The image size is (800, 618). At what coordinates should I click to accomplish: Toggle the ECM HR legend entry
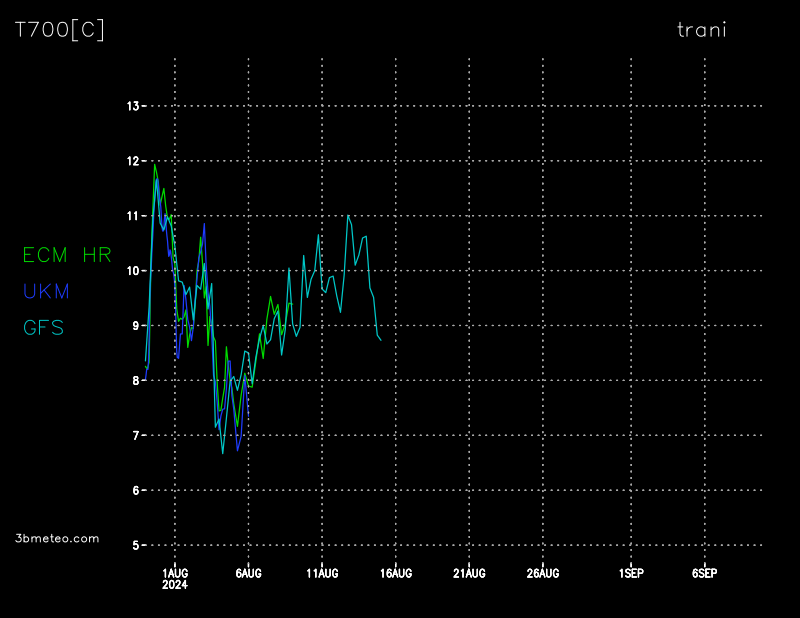pos(67,255)
